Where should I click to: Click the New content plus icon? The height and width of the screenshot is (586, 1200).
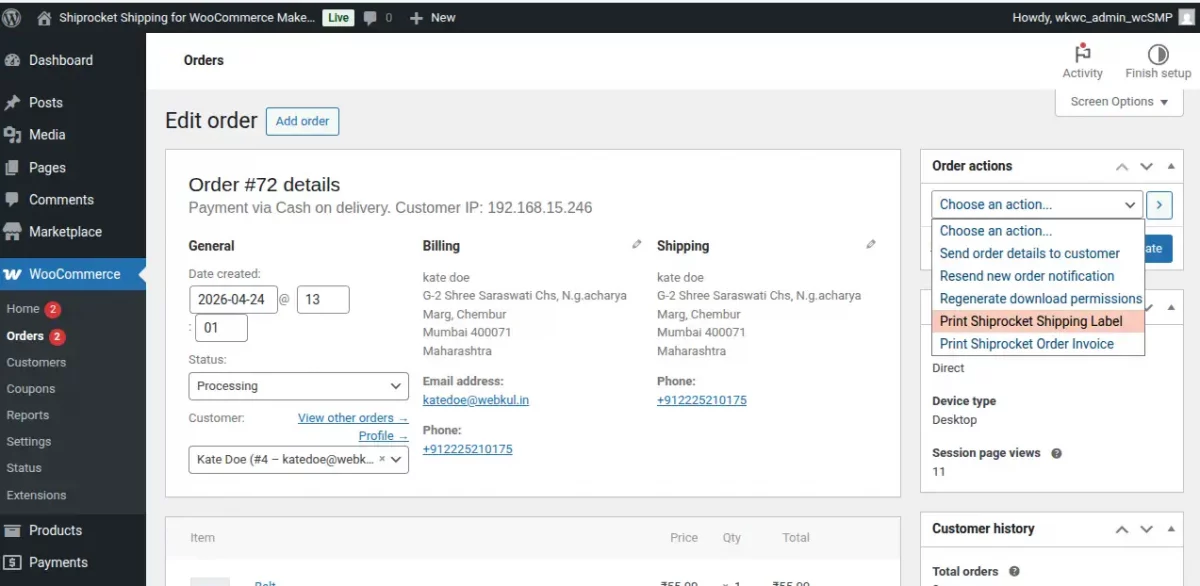417,18
